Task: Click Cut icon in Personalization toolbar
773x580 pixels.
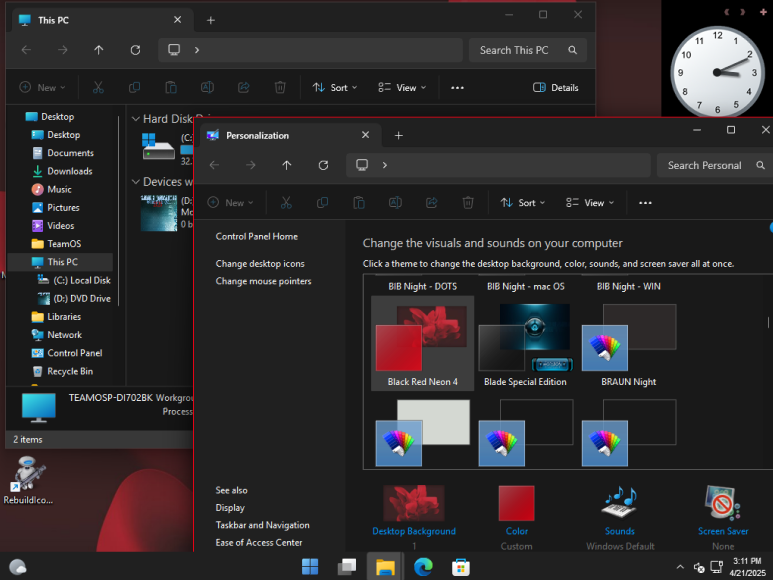Action: click(286, 203)
